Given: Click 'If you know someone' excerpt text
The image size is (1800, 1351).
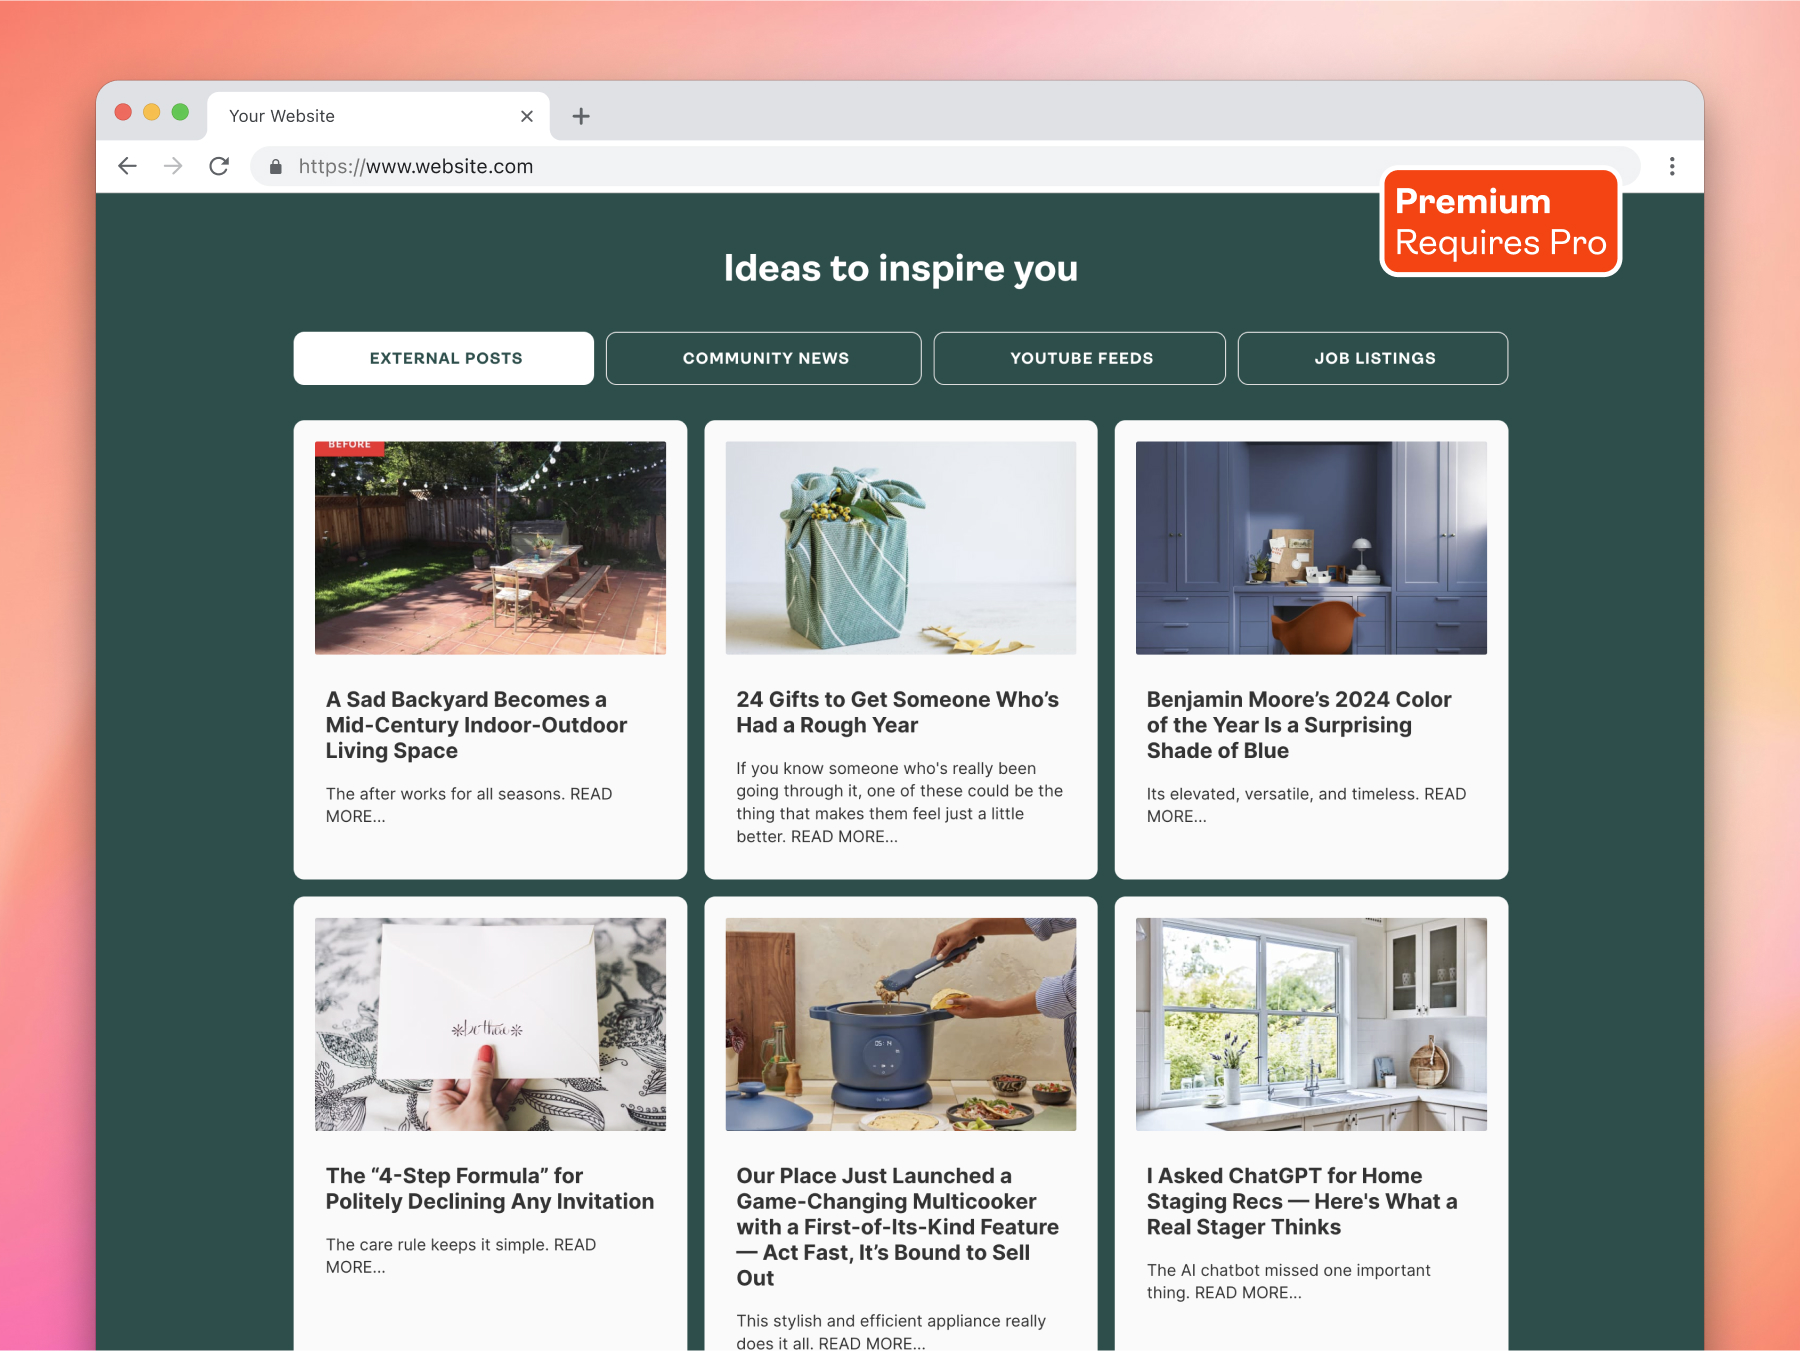Looking at the screenshot, I should click(x=900, y=802).
